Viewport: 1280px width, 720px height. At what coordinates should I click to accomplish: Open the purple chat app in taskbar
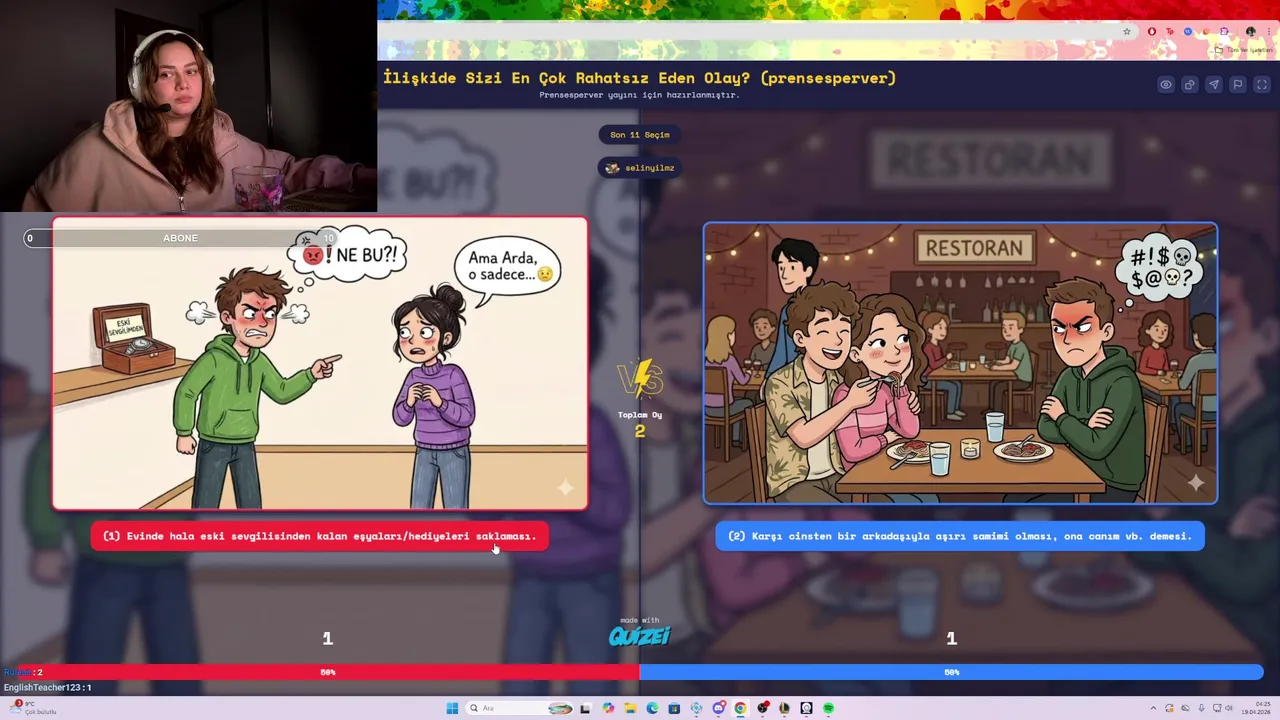(x=718, y=708)
